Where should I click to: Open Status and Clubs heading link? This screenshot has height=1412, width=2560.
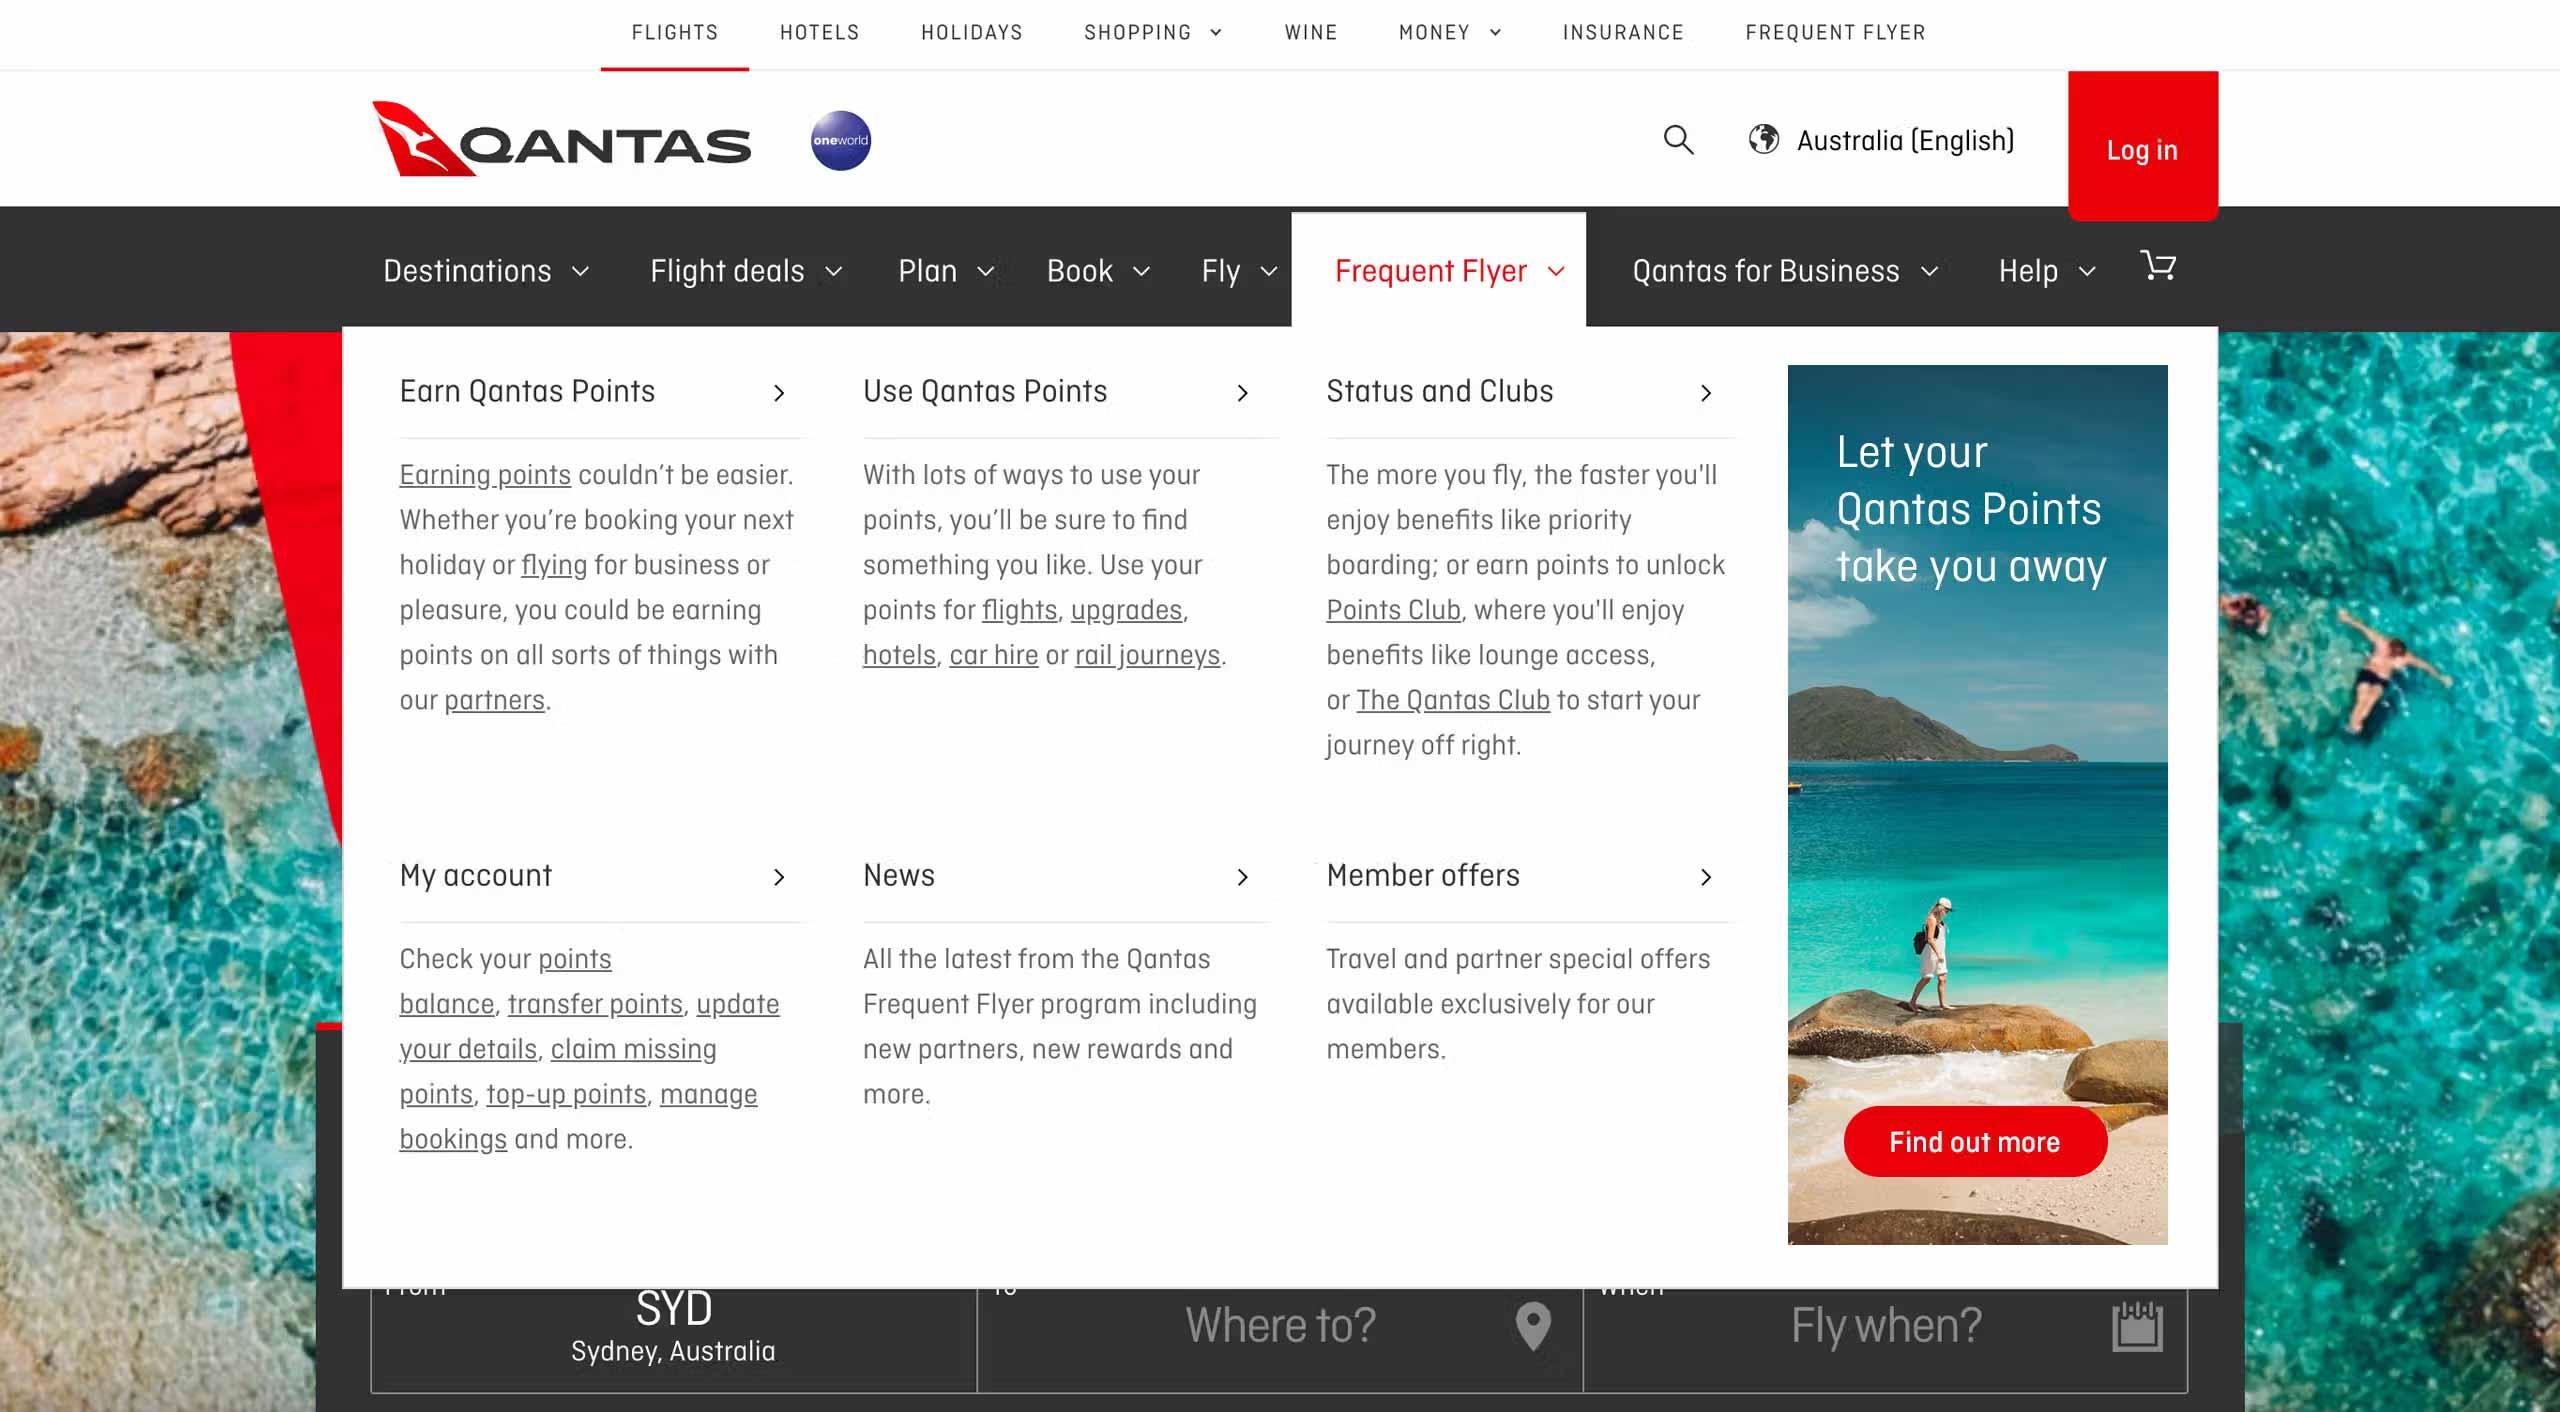[1440, 391]
